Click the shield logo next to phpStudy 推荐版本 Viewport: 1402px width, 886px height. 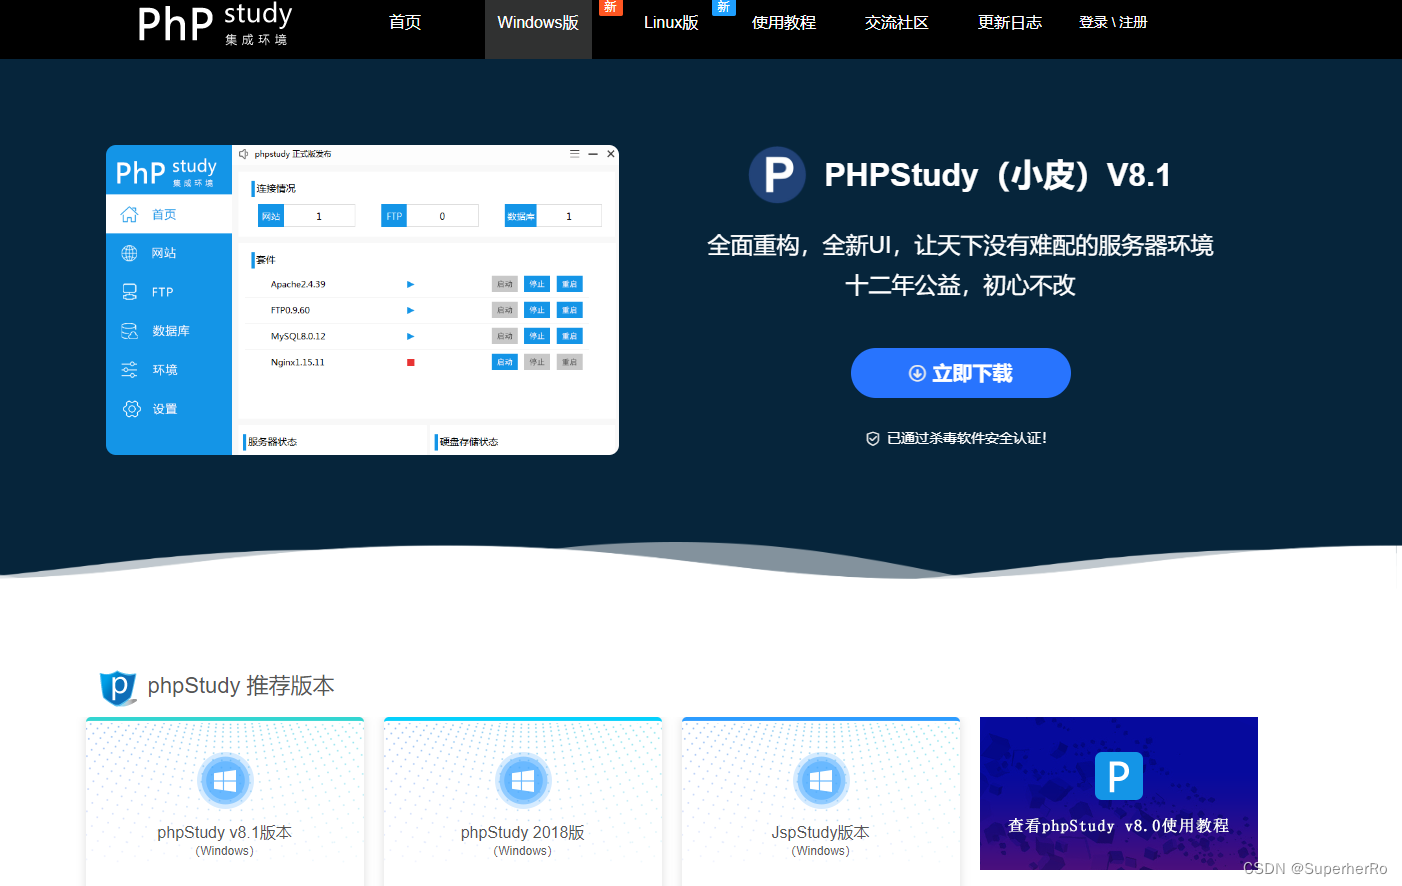[x=118, y=687]
